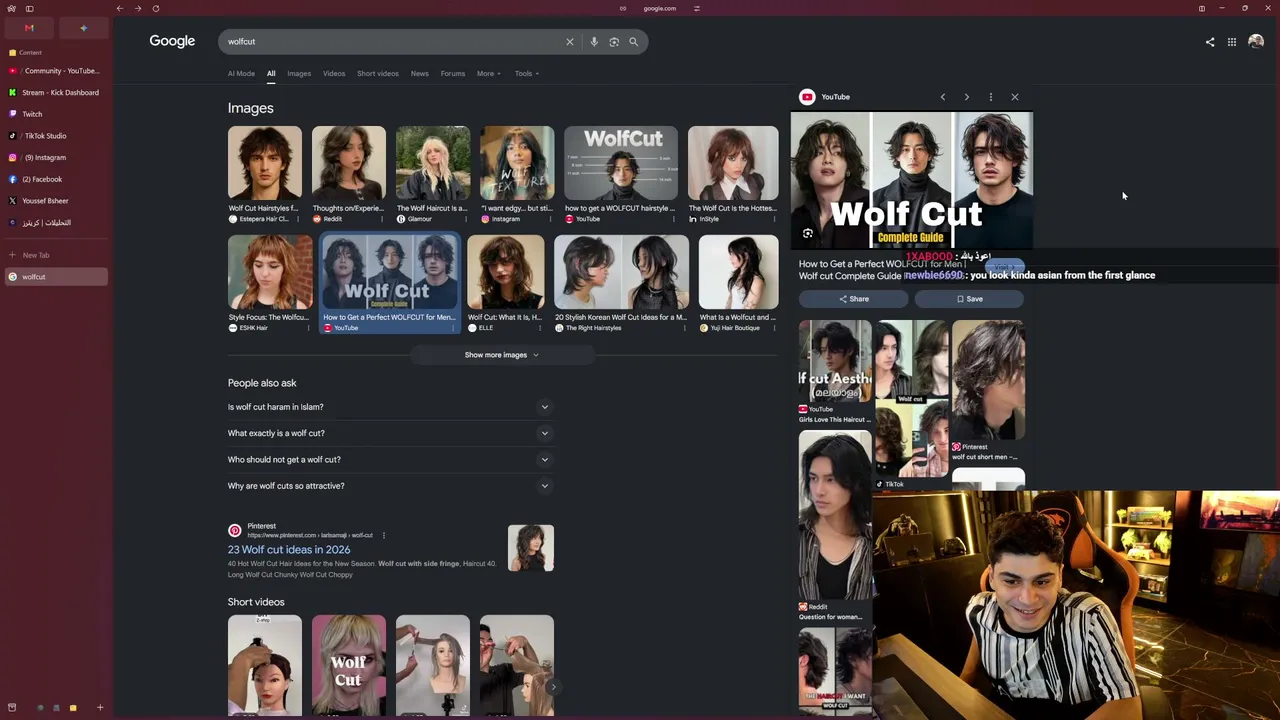Open the pinned Gmail tab
The image size is (1280, 720).
point(29,28)
